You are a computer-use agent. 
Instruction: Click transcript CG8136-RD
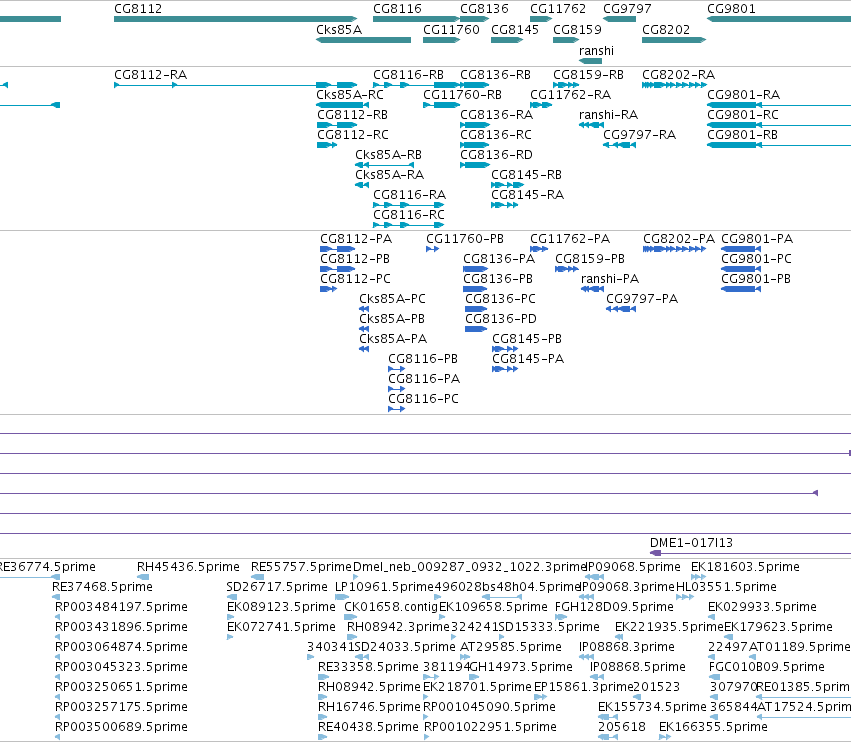[x=474, y=165]
